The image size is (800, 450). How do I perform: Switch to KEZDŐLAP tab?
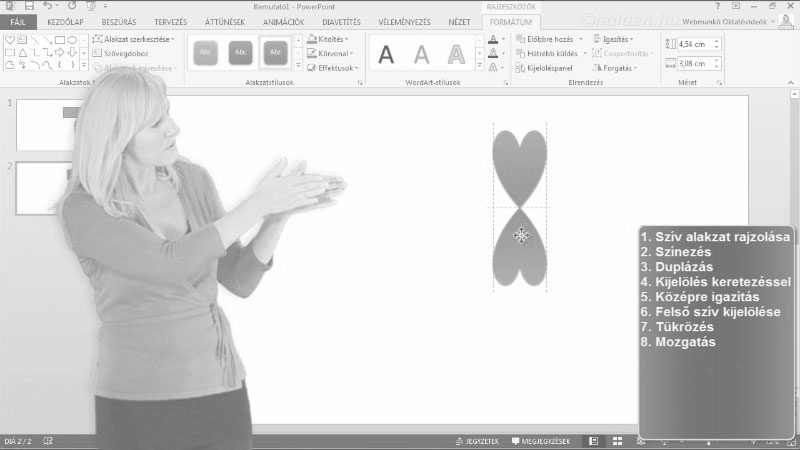(65, 22)
